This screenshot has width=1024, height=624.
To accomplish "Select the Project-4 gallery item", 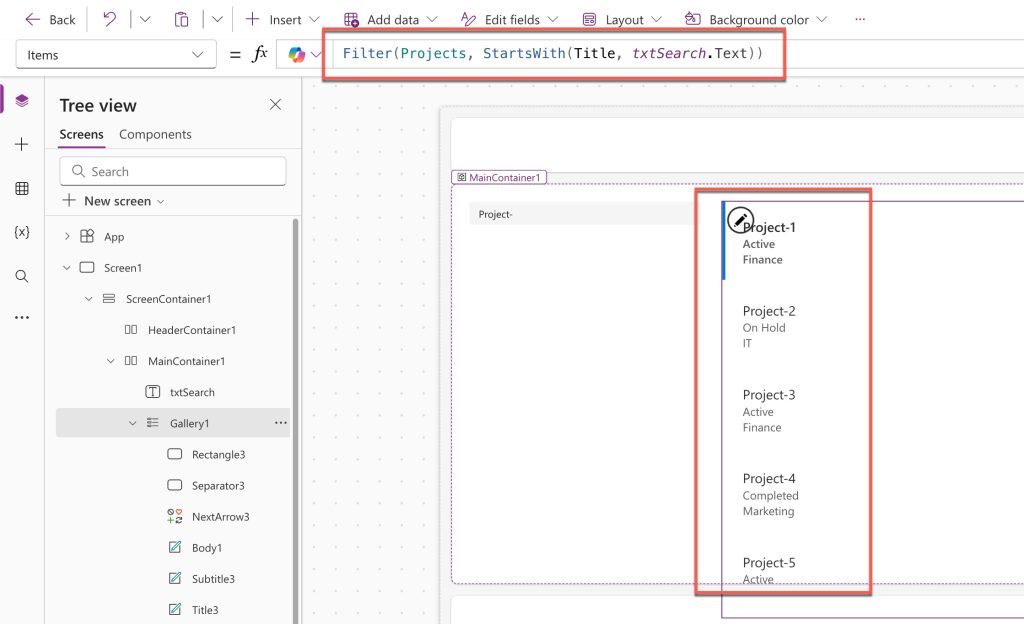I will click(769, 478).
